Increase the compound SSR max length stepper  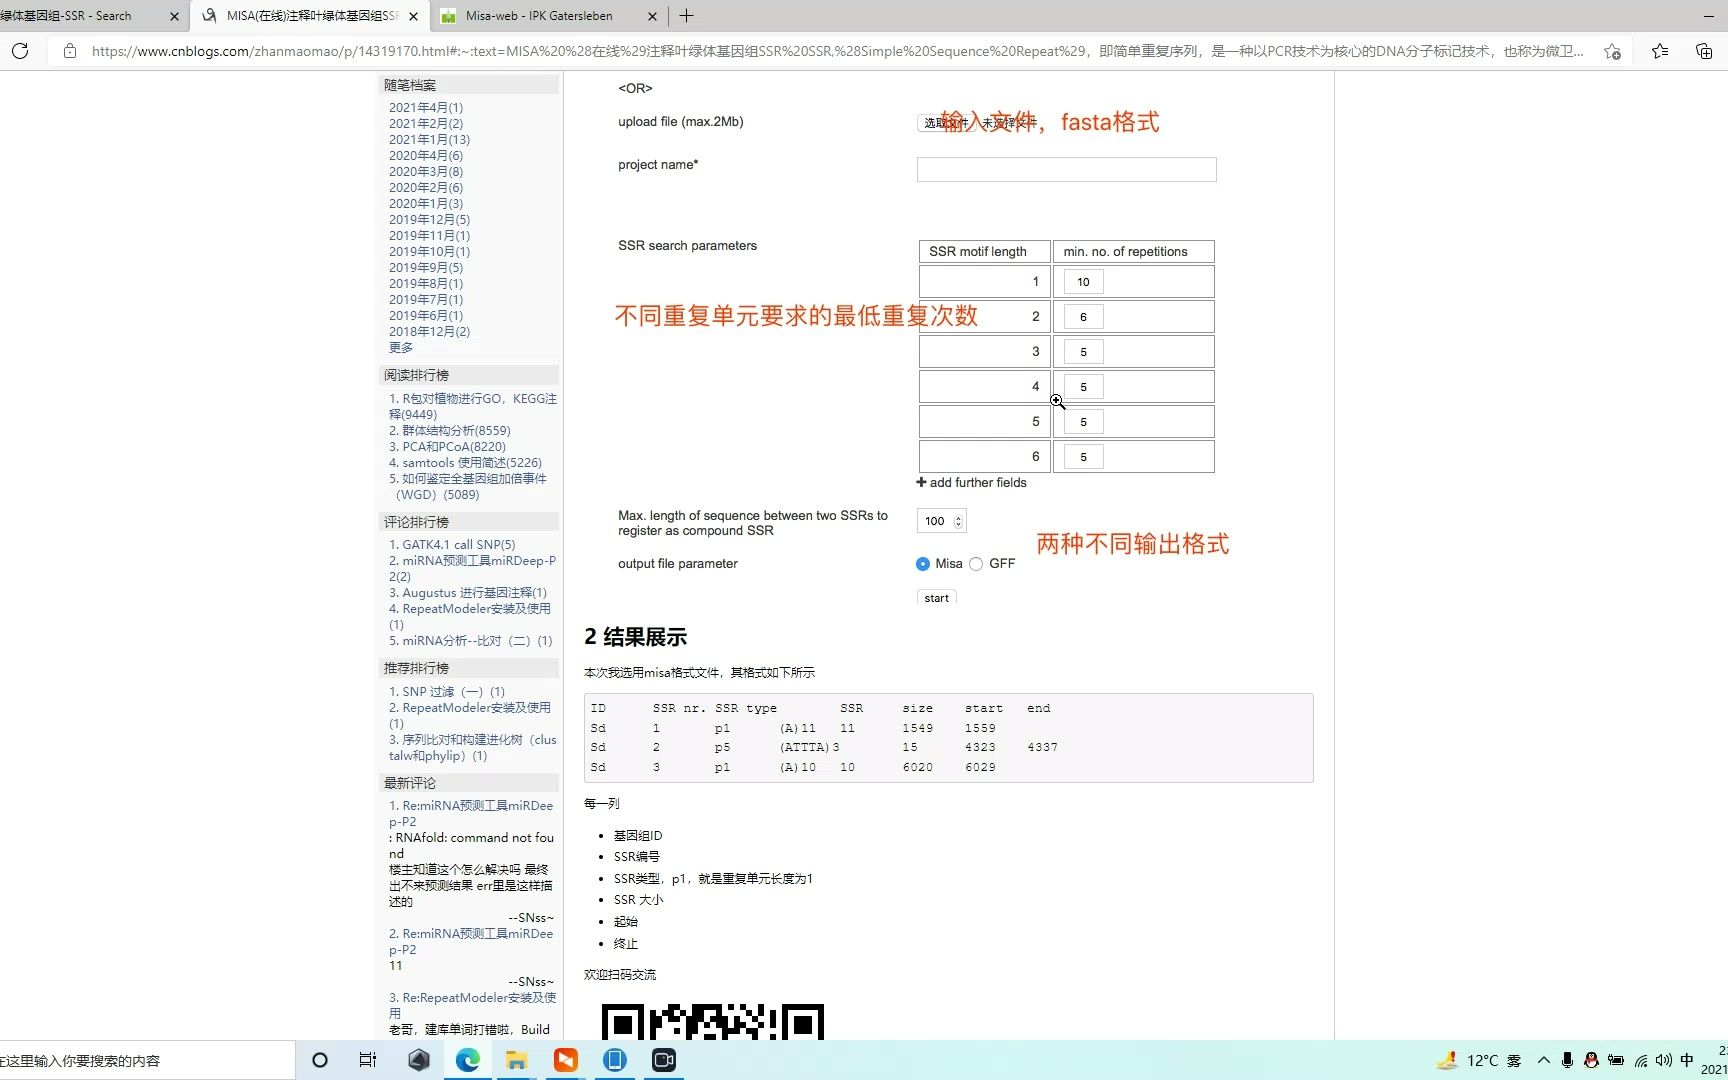[x=957, y=517]
